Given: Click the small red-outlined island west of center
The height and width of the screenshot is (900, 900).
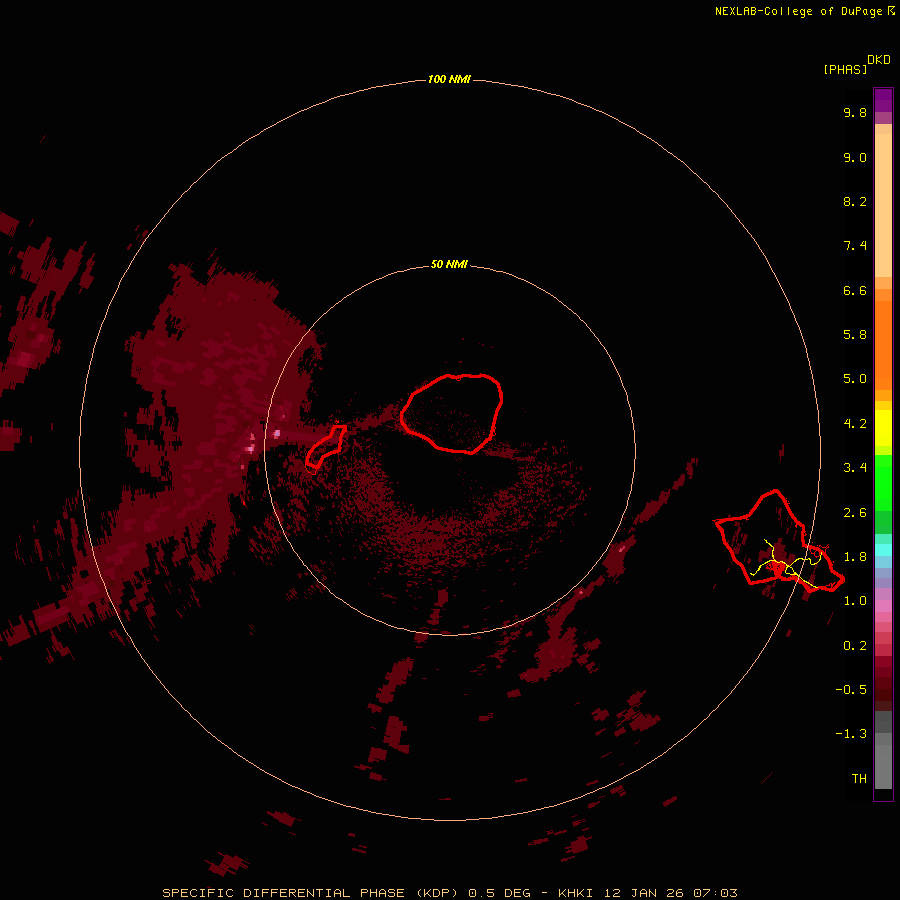Looking at the screenshot, I should point(326,446).
